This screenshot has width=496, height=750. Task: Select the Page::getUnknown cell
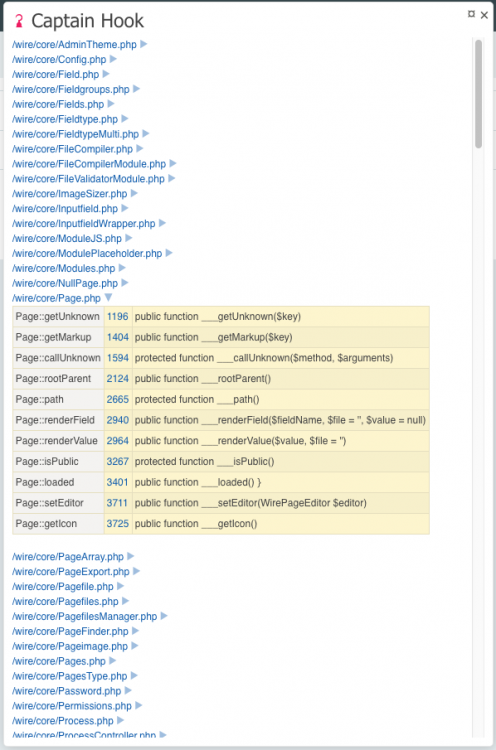point(58,317)
